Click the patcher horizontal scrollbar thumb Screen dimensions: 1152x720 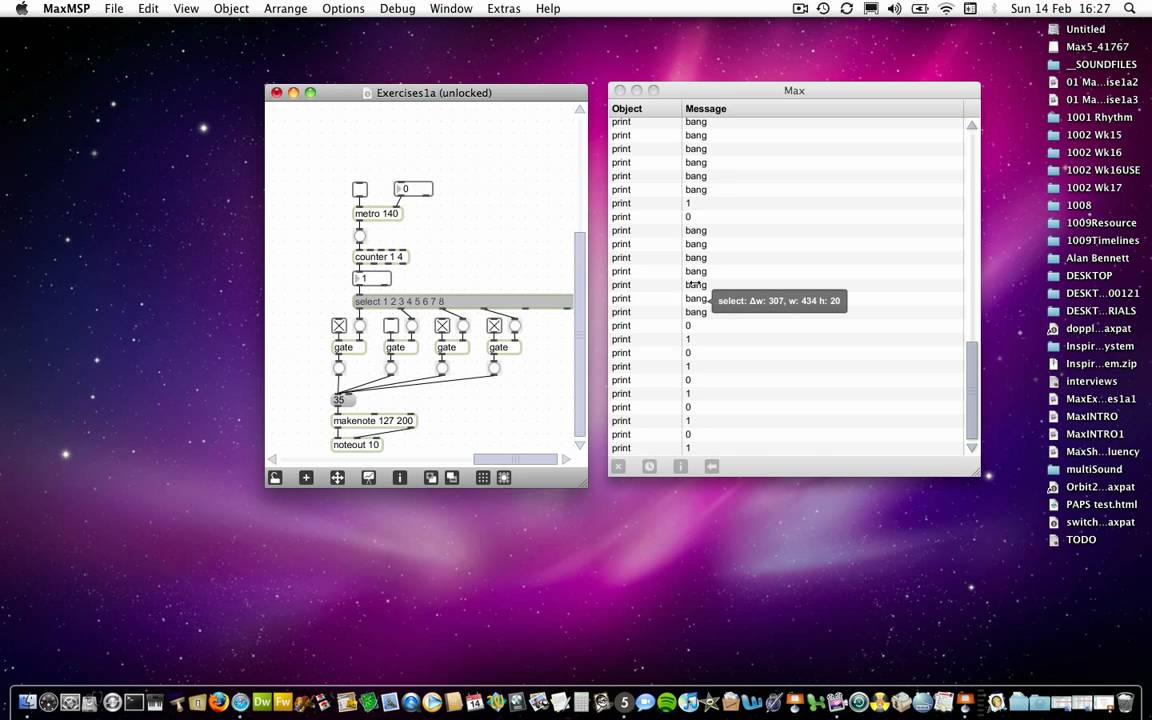515,459
